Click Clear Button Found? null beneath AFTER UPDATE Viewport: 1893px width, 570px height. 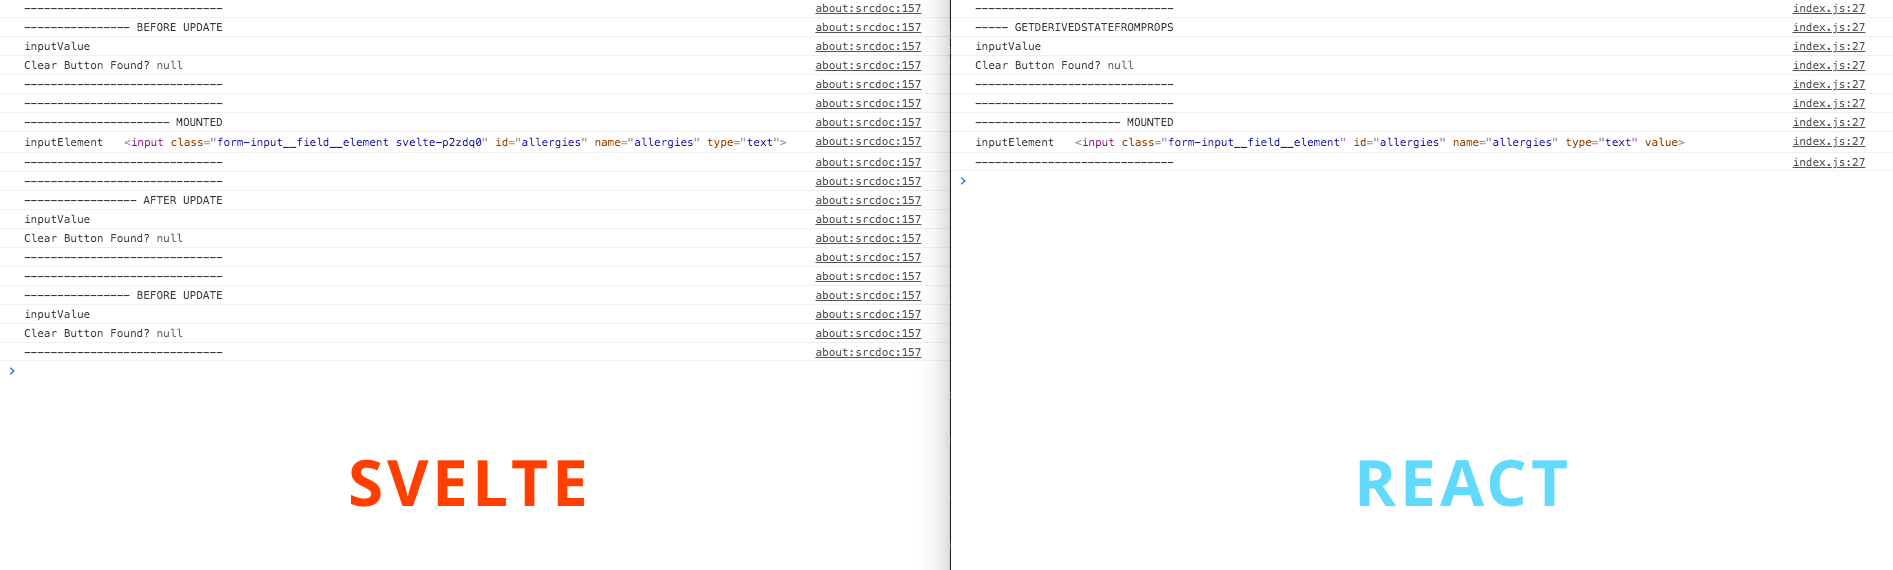103,238
